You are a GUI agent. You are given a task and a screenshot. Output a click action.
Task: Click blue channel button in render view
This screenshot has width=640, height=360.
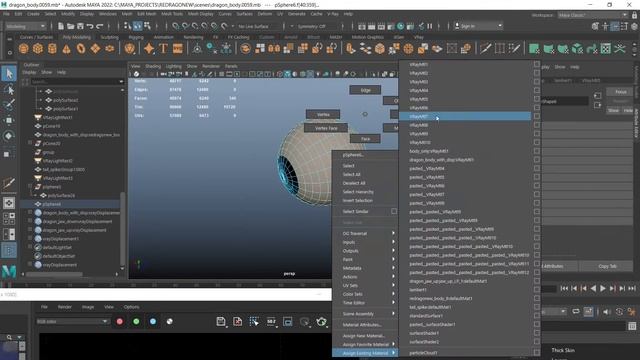click(x=153, y=322)
